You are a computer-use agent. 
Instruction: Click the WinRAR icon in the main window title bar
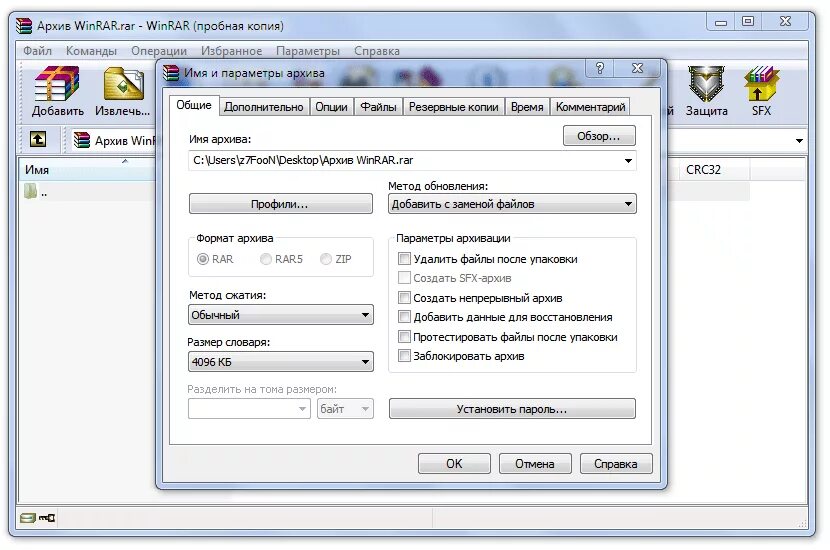click(24, 26)
